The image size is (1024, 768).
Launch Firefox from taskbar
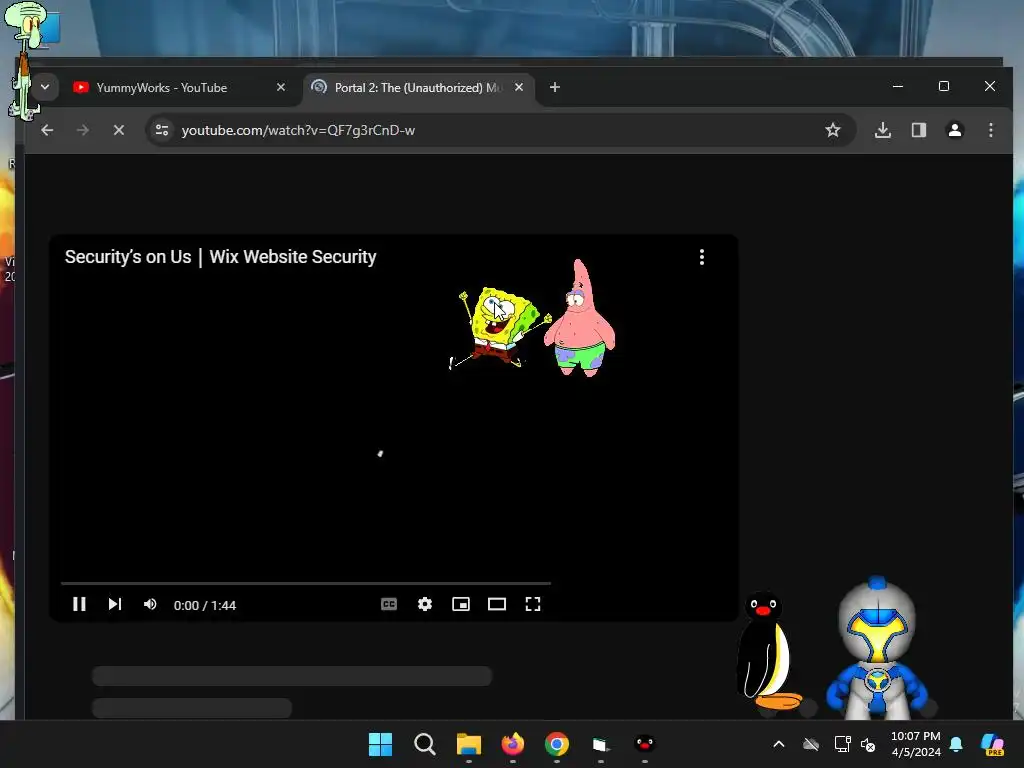point(513,744)
